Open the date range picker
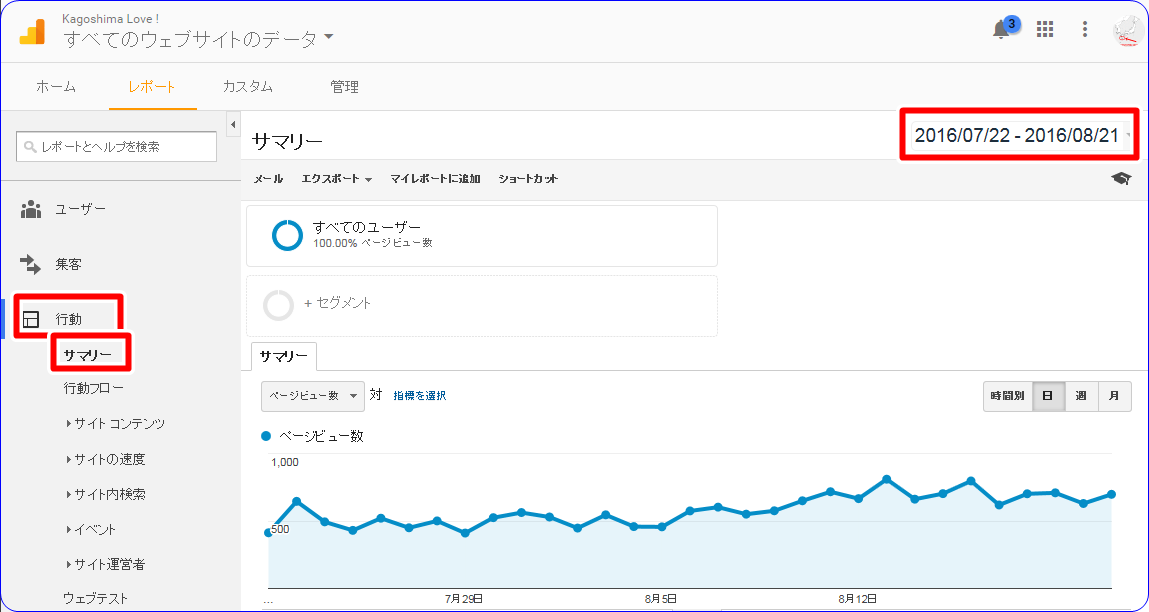Viewport: 1149px width, 612px height. pos(1021,136)
